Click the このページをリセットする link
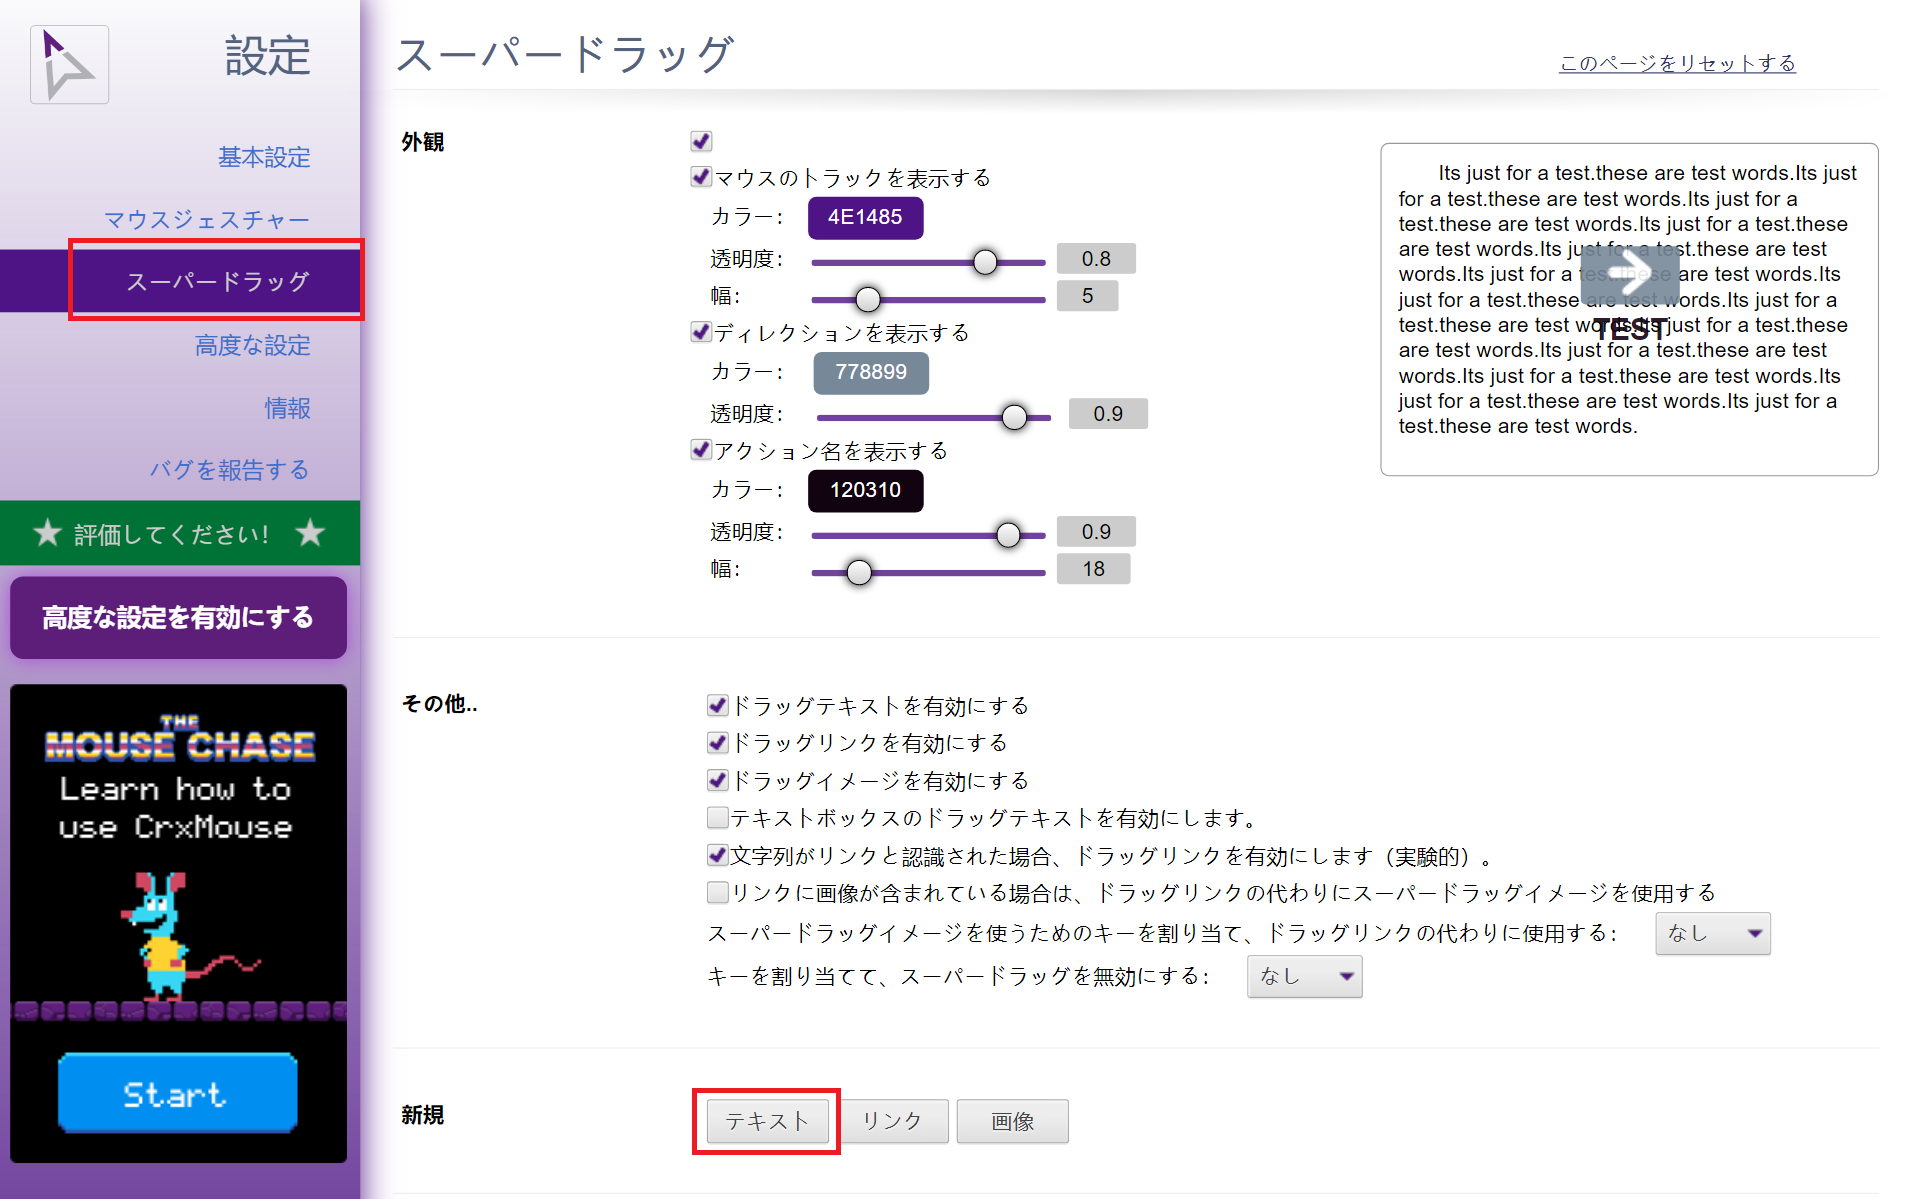The width and height of the screenshot is (1913, 1199). (x=1677, y=63)
